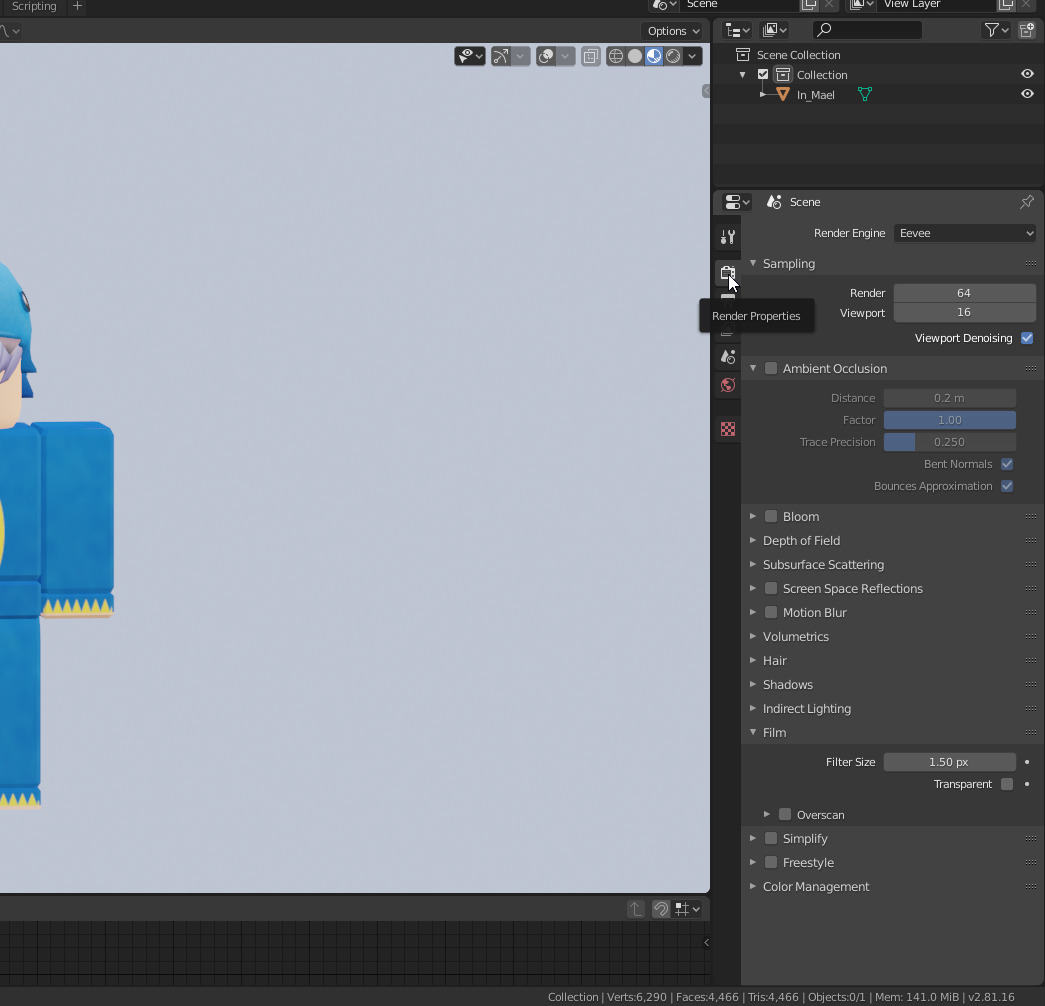Image resolution: width=1045 pixels, height=1006 pixels.
Task: Collapse the Collection tree item
Action: (742, 75)
